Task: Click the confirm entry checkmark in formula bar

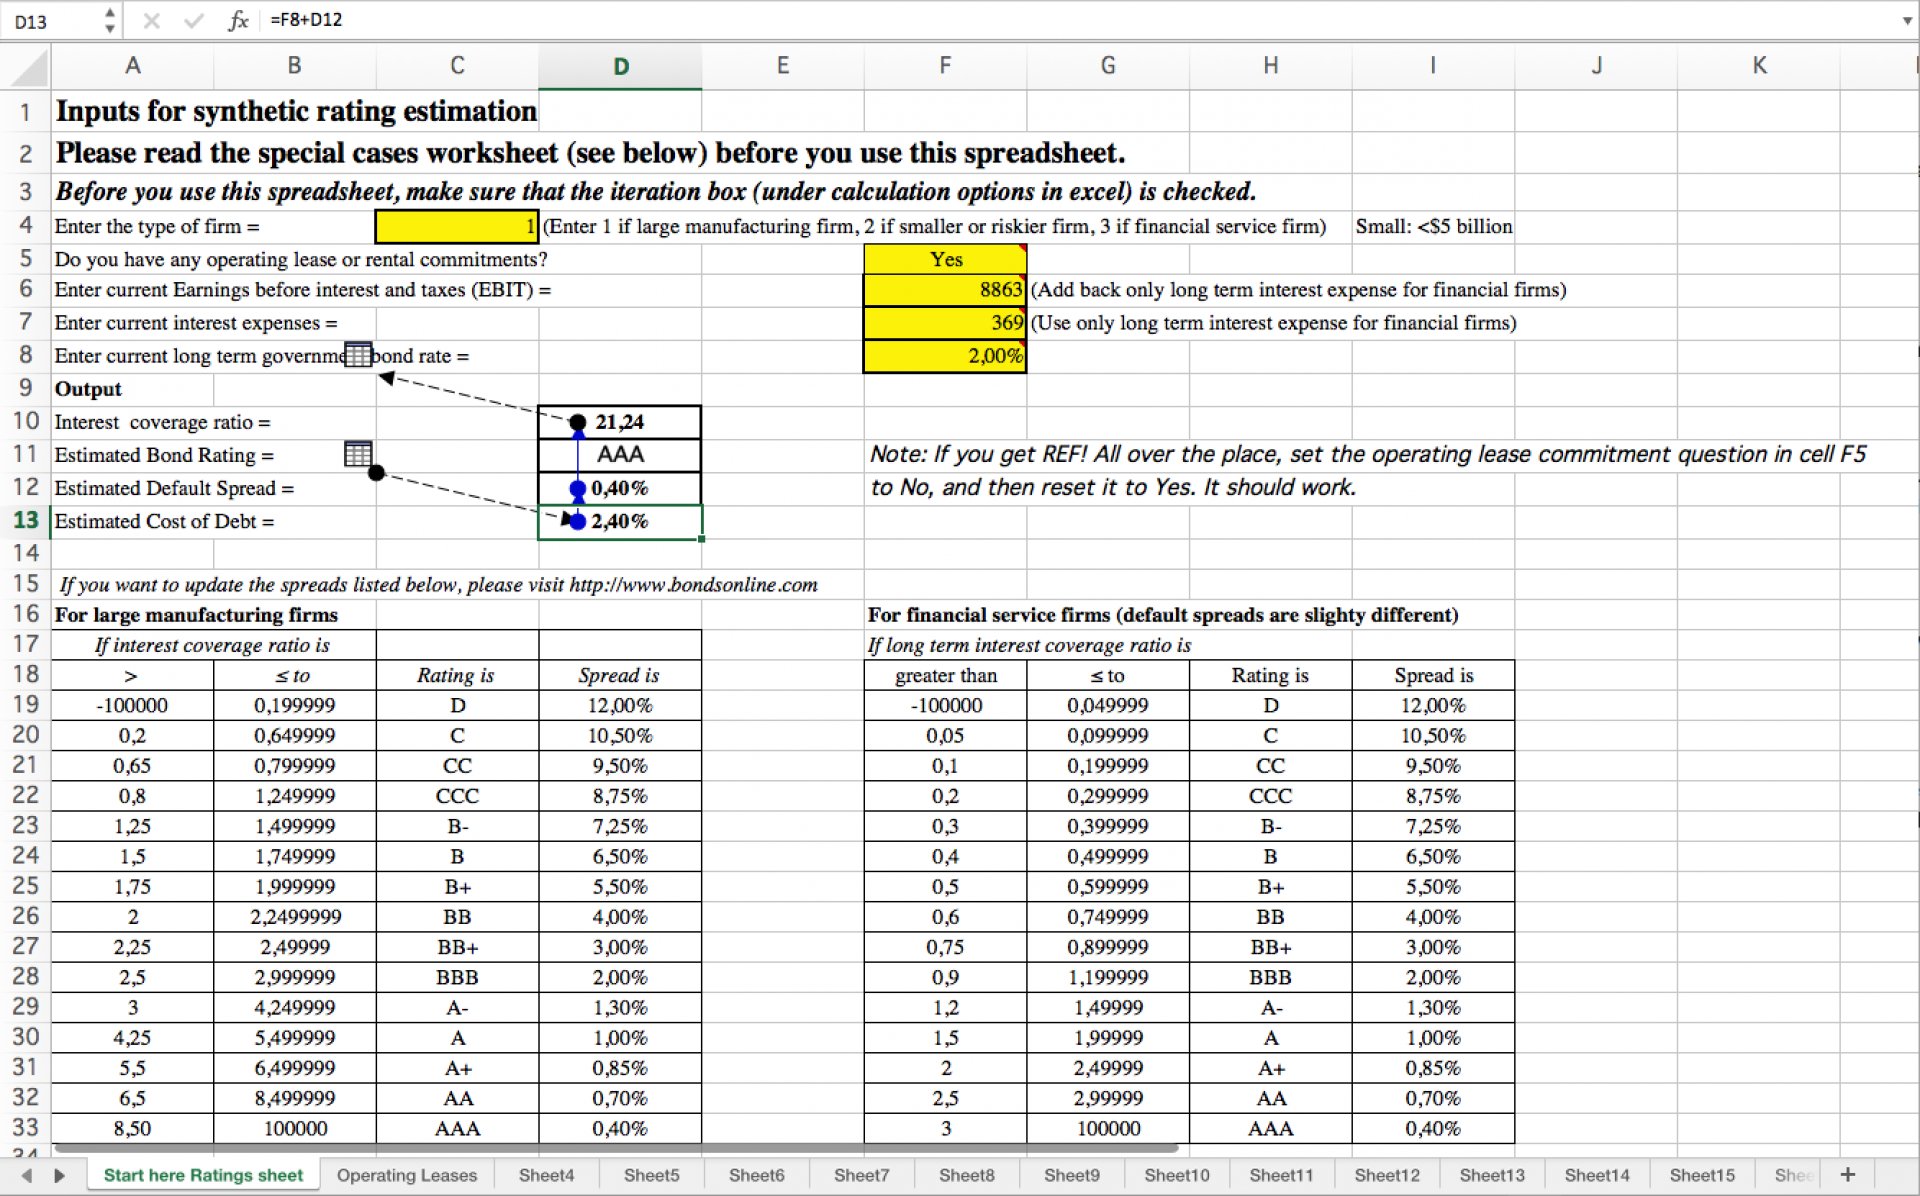Action: pos(194,20)
